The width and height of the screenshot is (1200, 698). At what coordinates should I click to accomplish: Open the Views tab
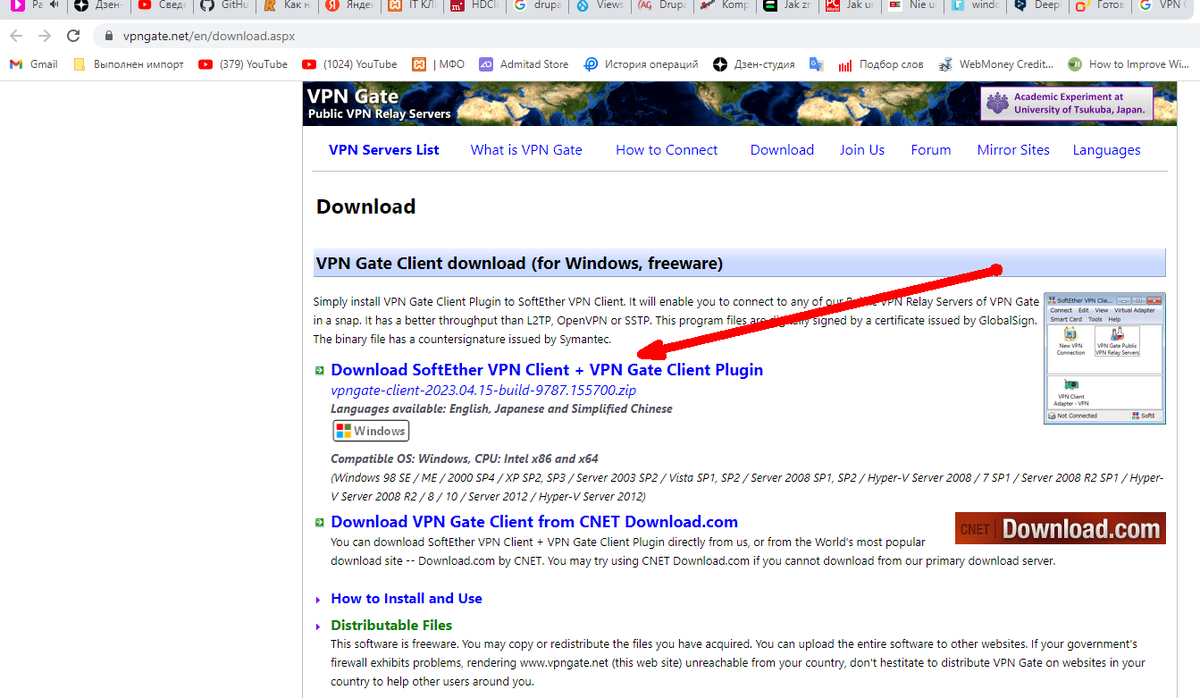click(600, 6)
